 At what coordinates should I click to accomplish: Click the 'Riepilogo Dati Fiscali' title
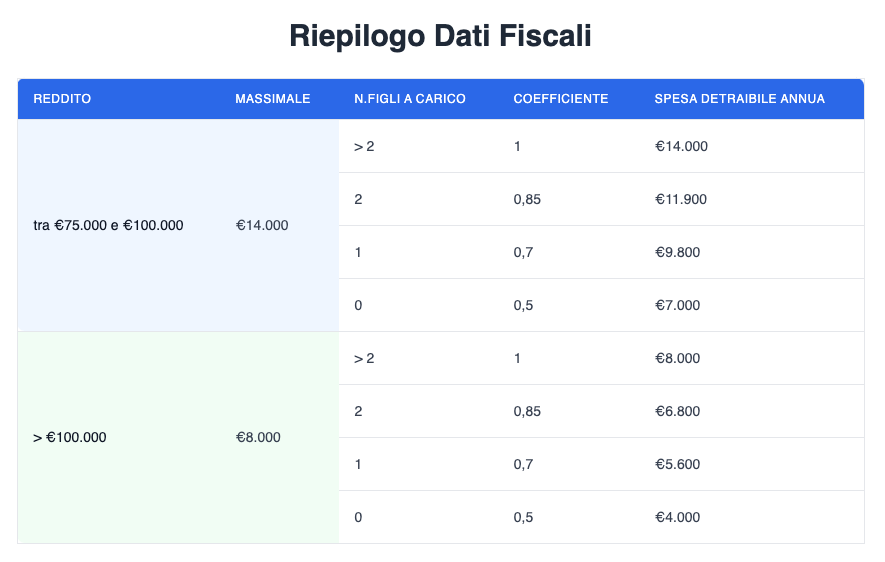click(x=441, y=36)
